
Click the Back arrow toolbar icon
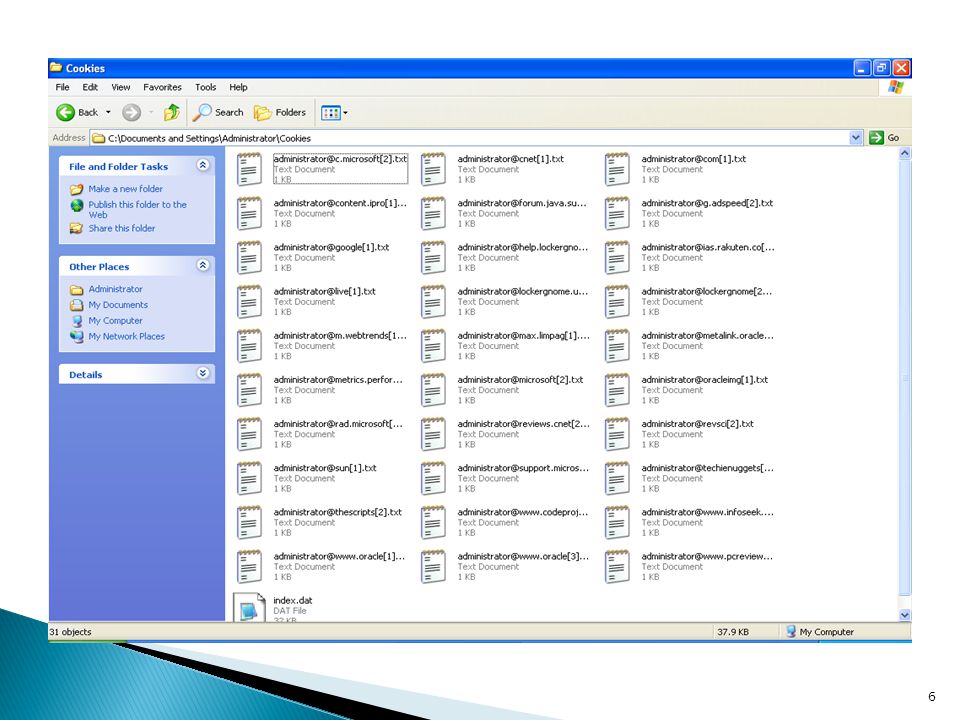point(66,113)
